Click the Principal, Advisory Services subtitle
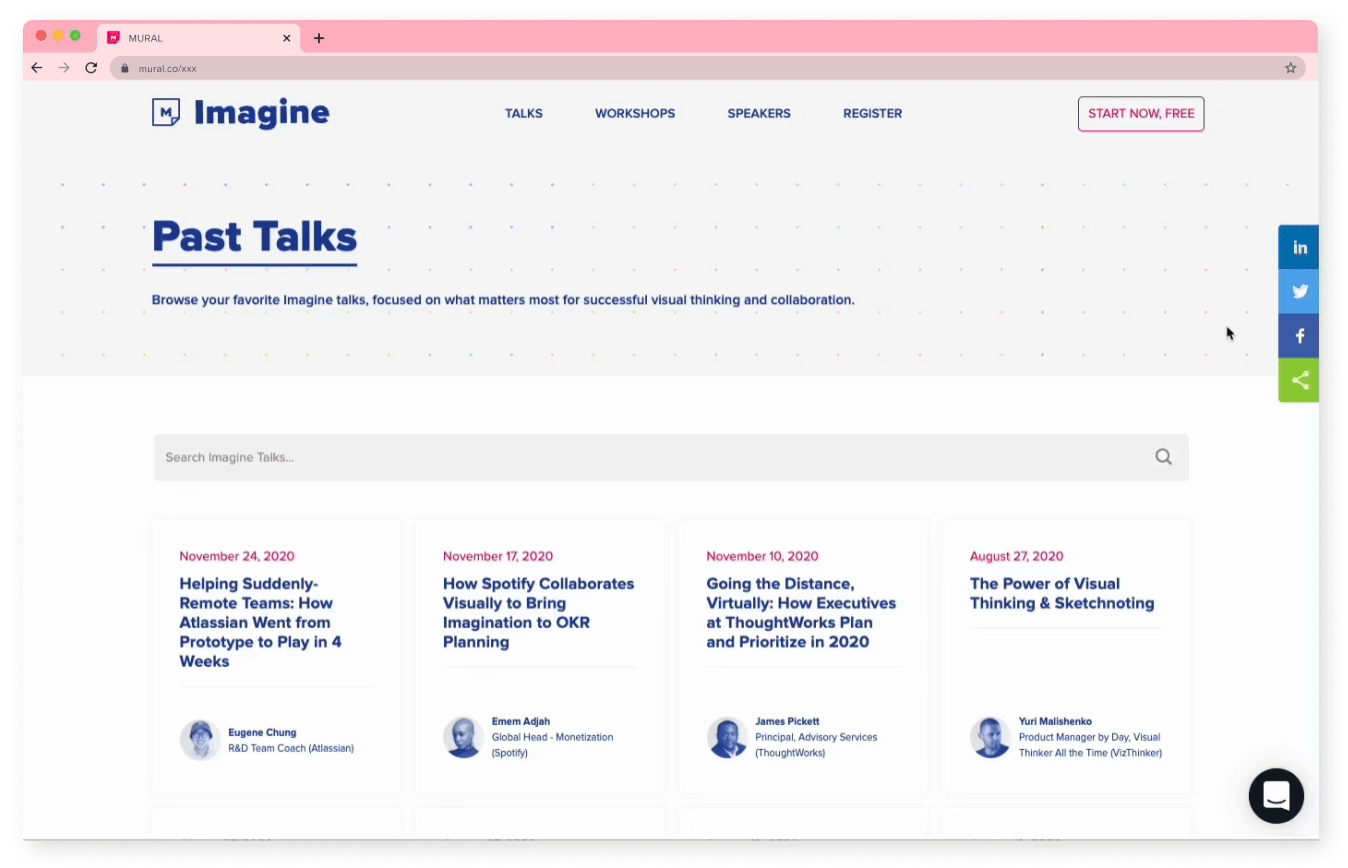The height and width of the screenshot is (868, 1348). click(x=816, y=745)
